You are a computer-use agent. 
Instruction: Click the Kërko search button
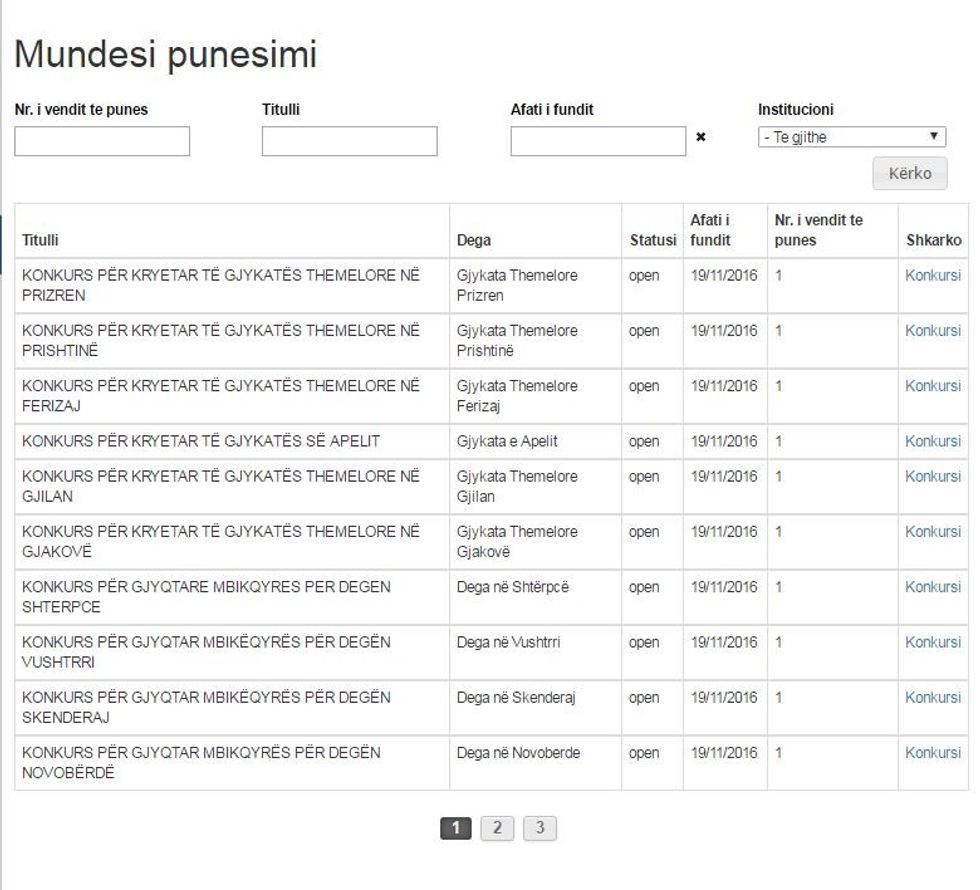pos(909,173)
